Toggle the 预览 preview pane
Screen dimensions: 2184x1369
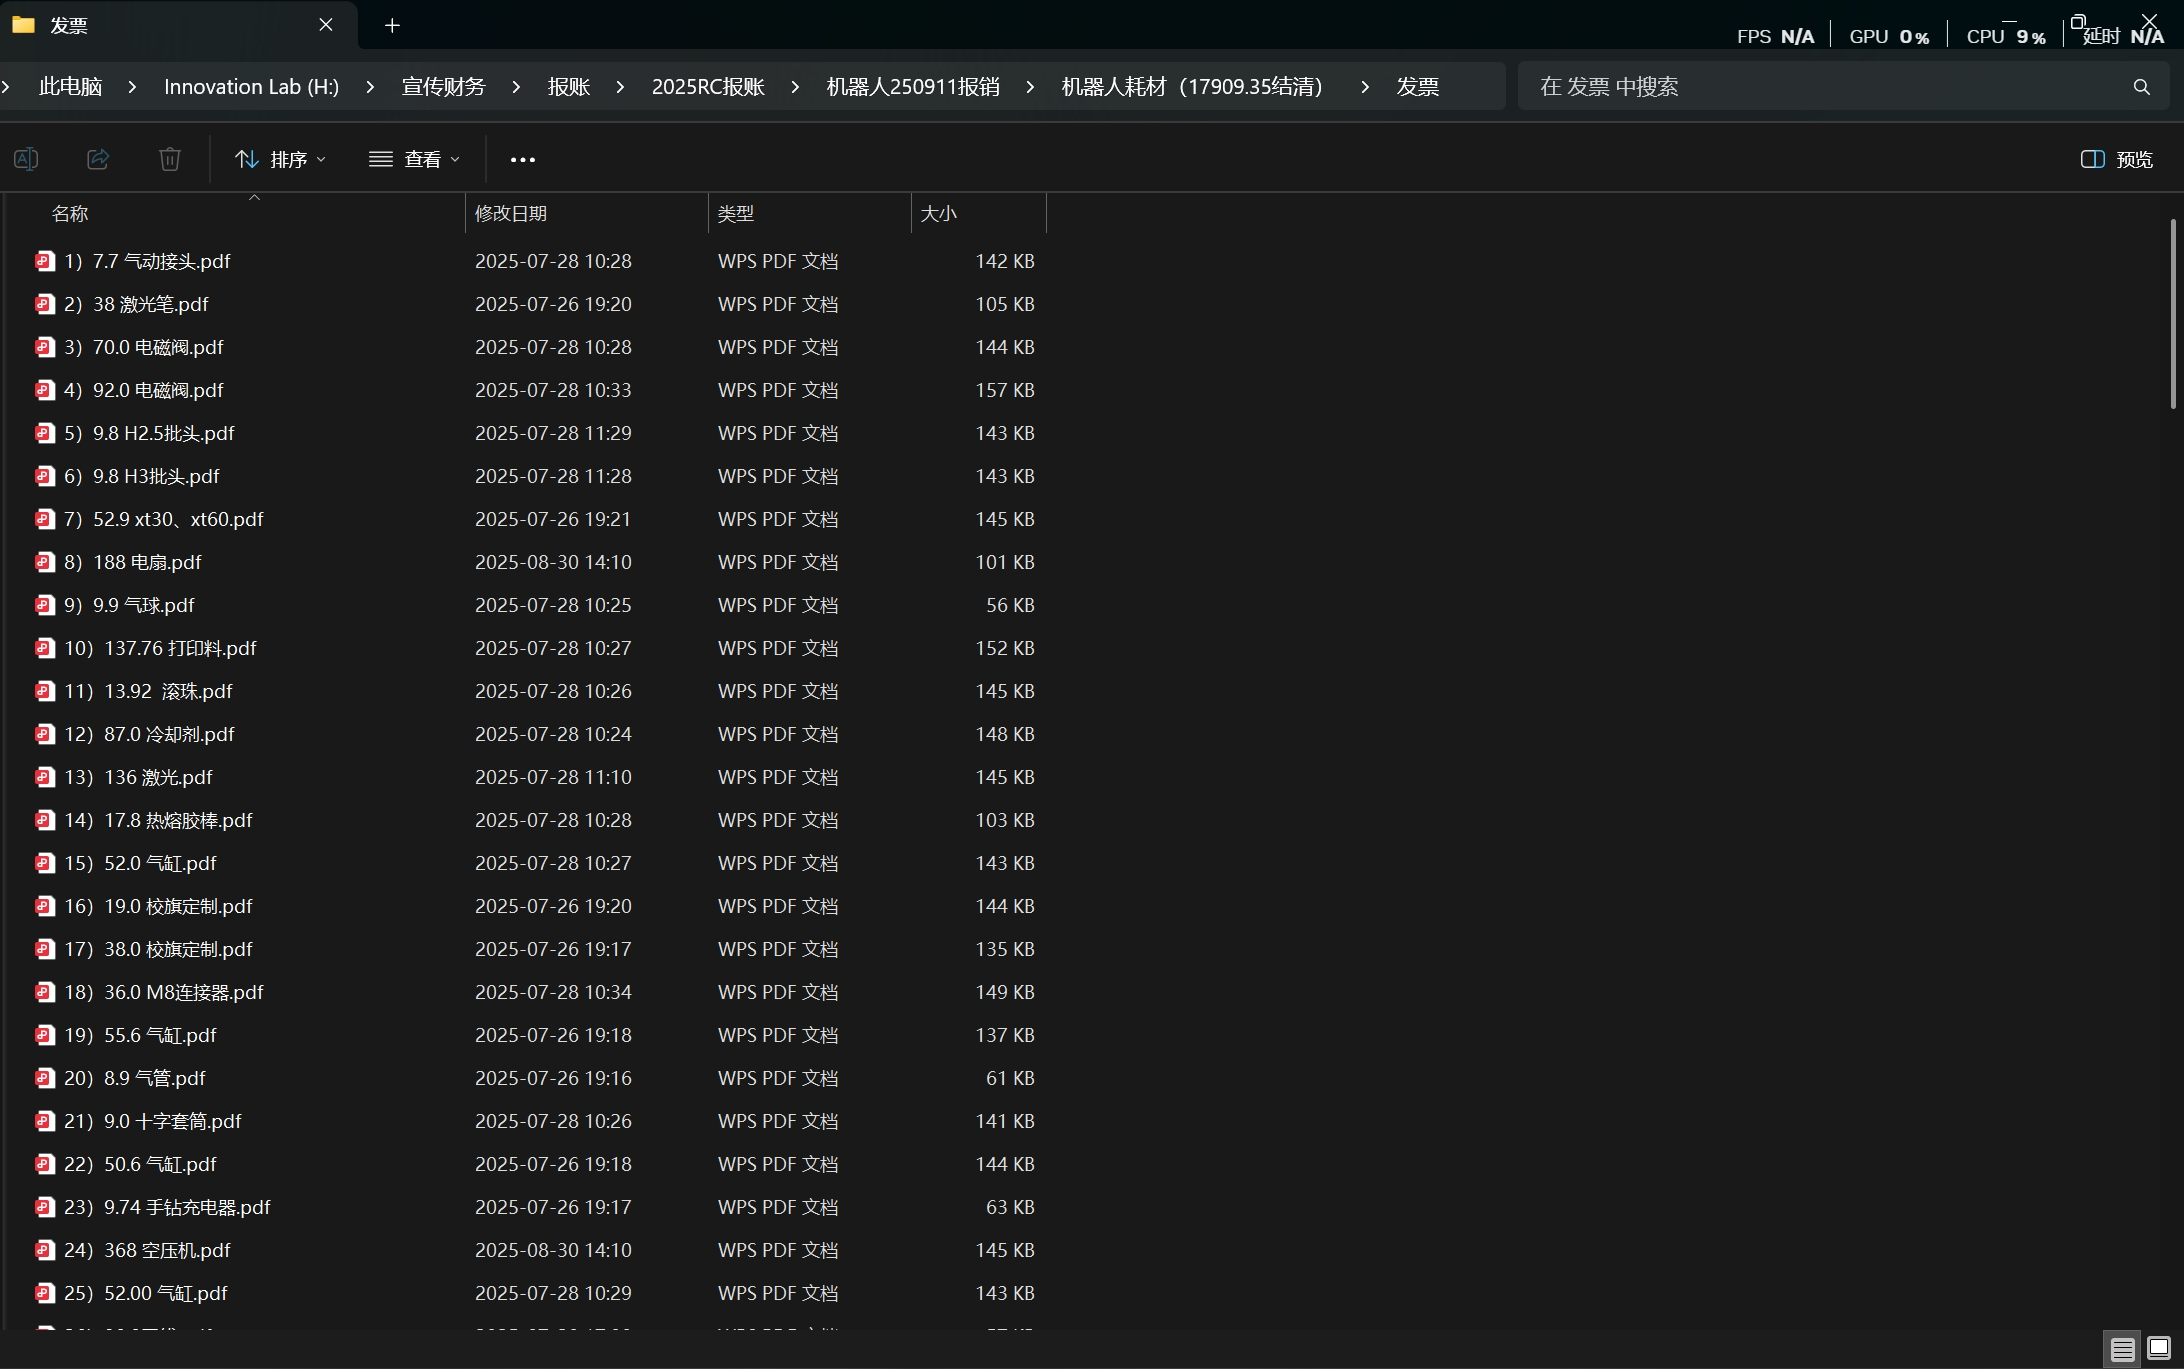point(2117,159)
